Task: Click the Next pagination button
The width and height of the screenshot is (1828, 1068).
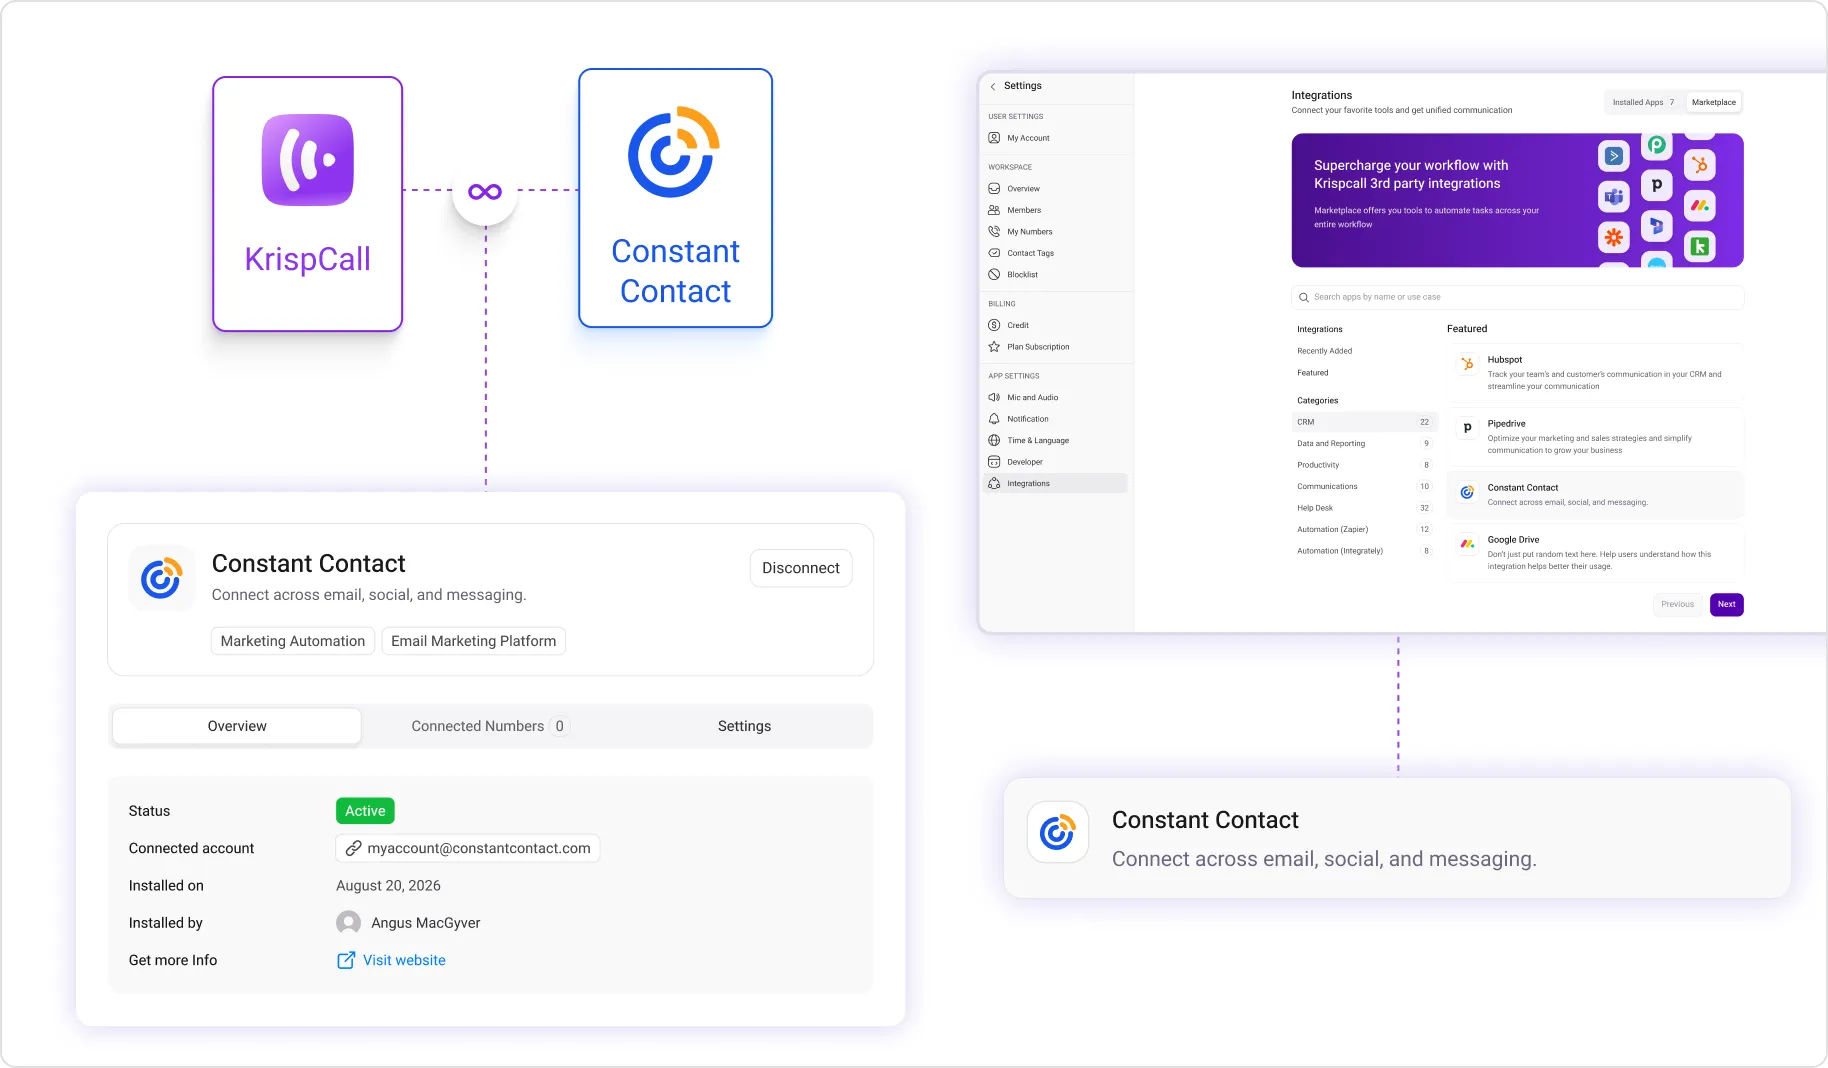Action: click(1726, 604)
